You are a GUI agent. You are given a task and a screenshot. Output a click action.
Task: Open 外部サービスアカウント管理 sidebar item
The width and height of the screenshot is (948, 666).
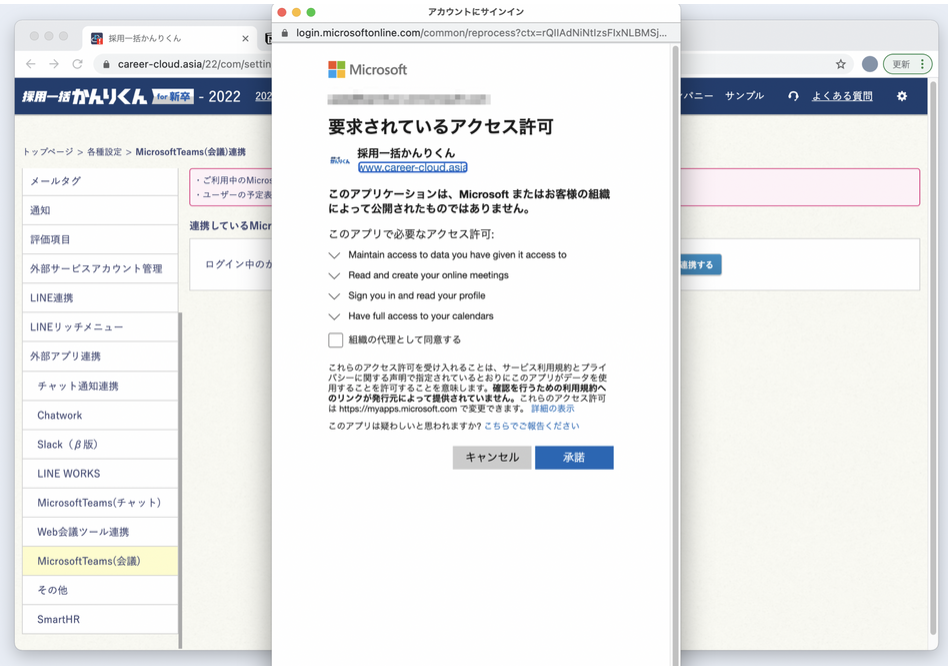100,268
